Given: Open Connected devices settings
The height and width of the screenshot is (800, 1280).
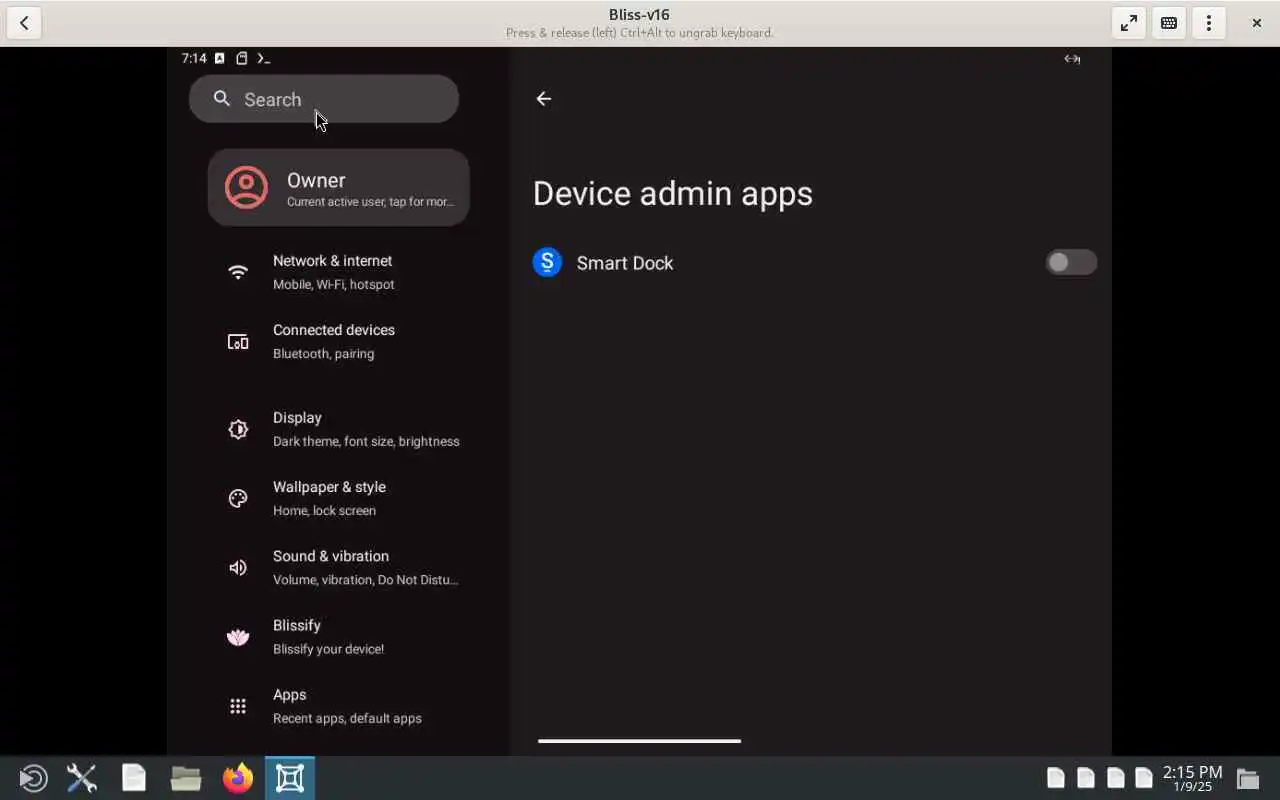Looking at the screenshot, I should [x=338, y=341].
